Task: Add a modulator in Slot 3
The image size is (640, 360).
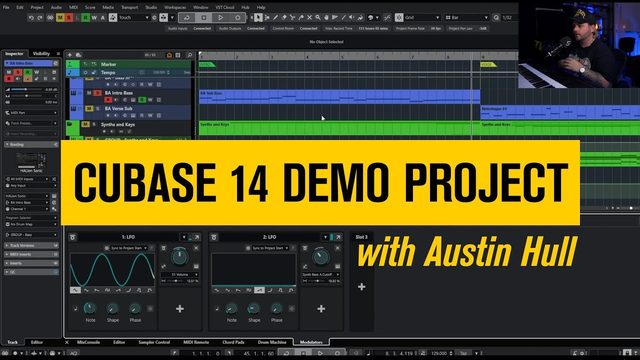Action: tap(362, 287)
